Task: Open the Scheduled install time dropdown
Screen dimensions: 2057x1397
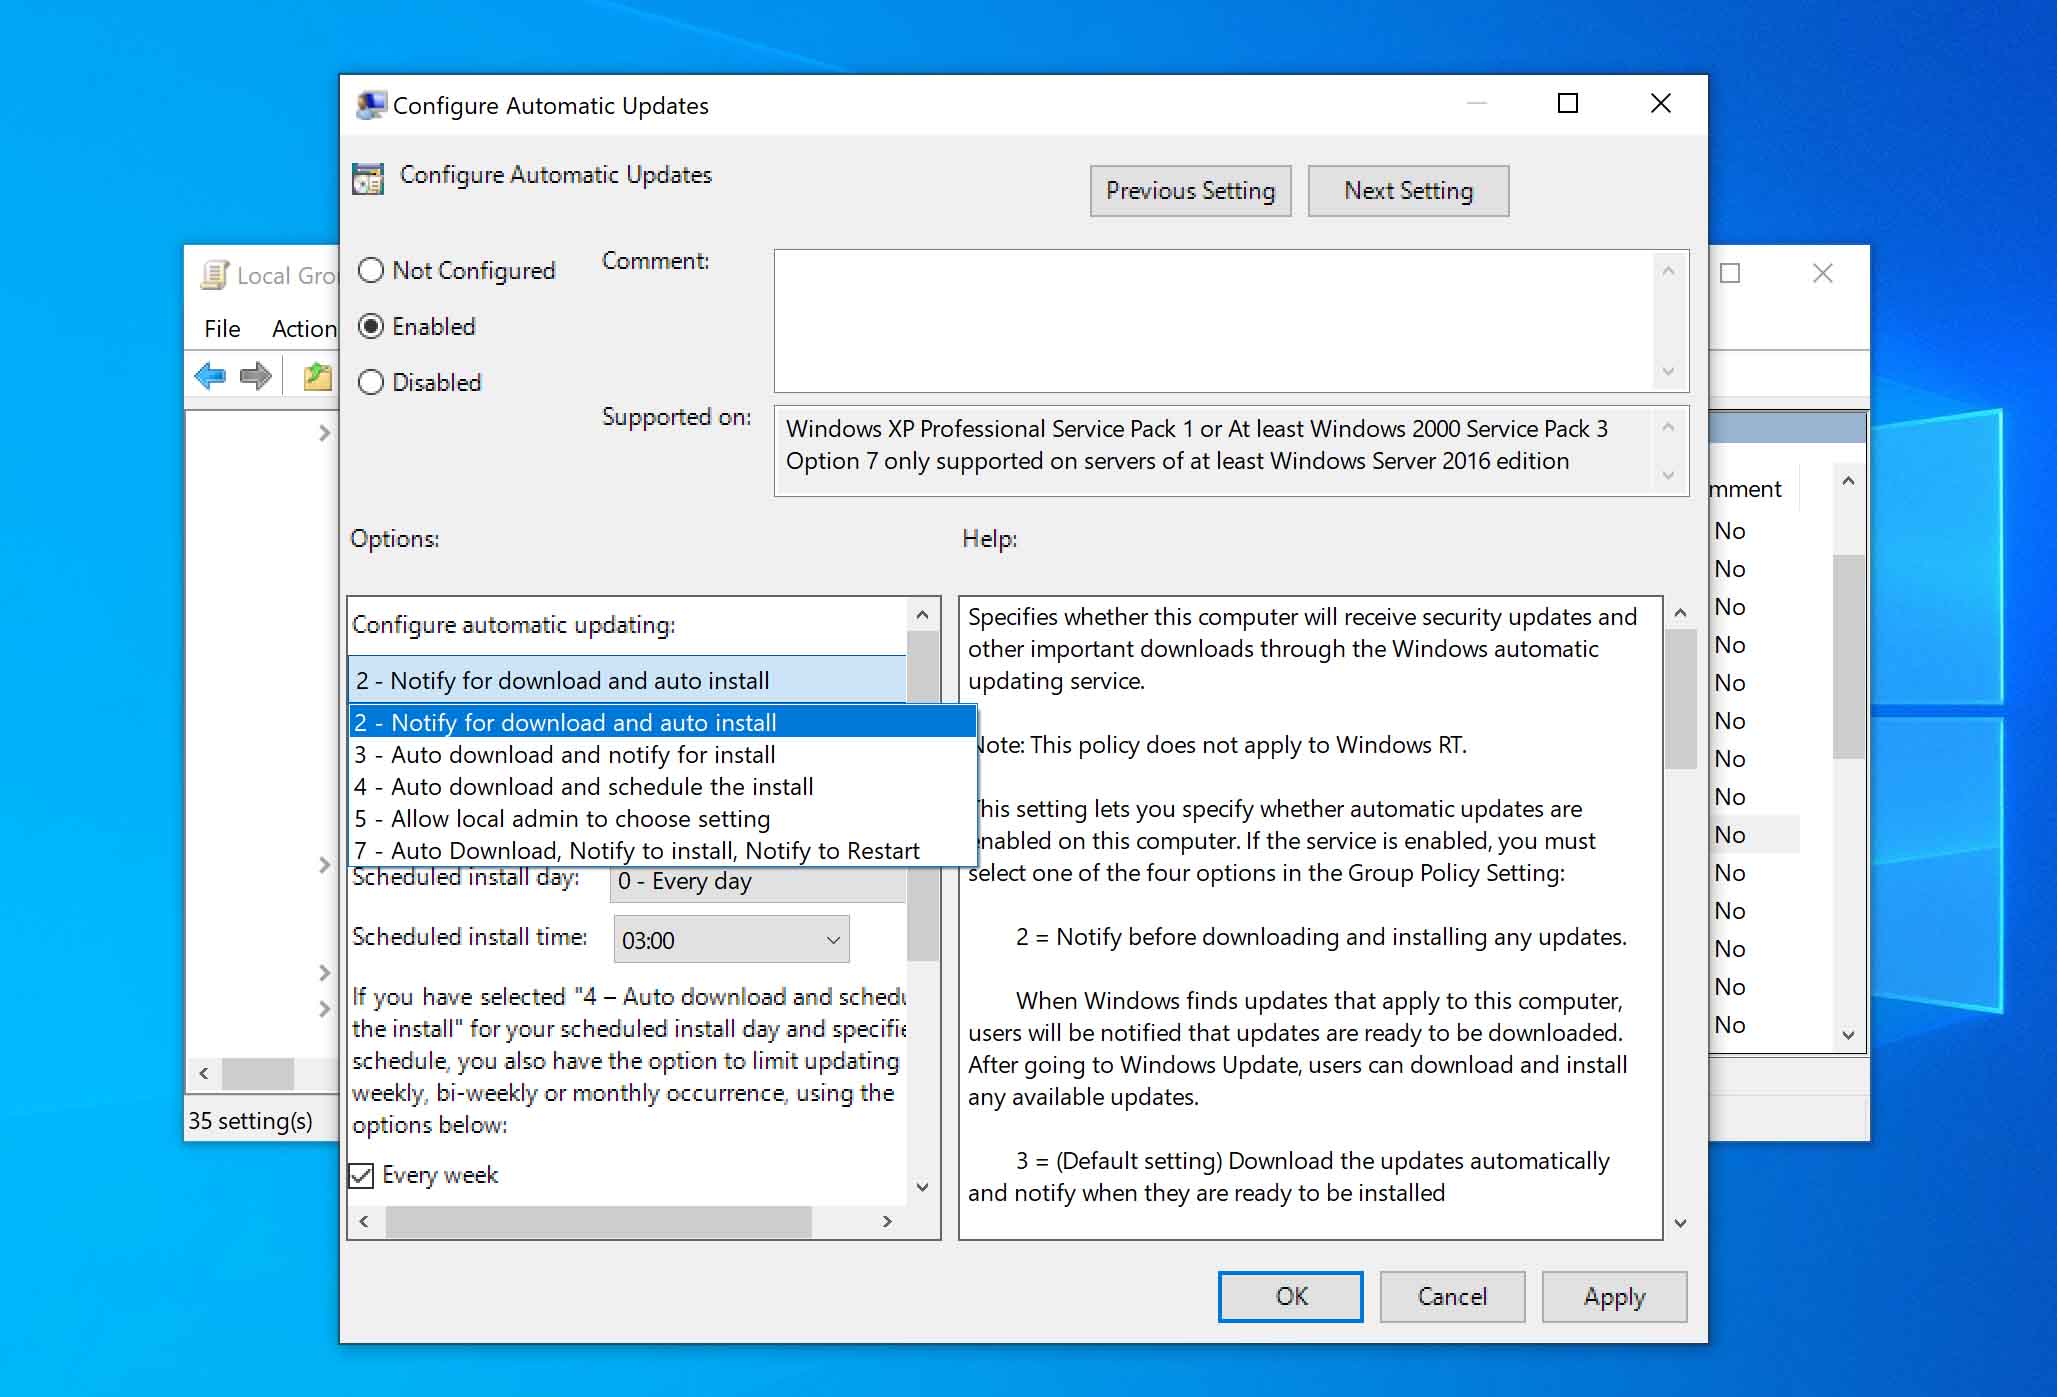Action: [x=731, y=940]
